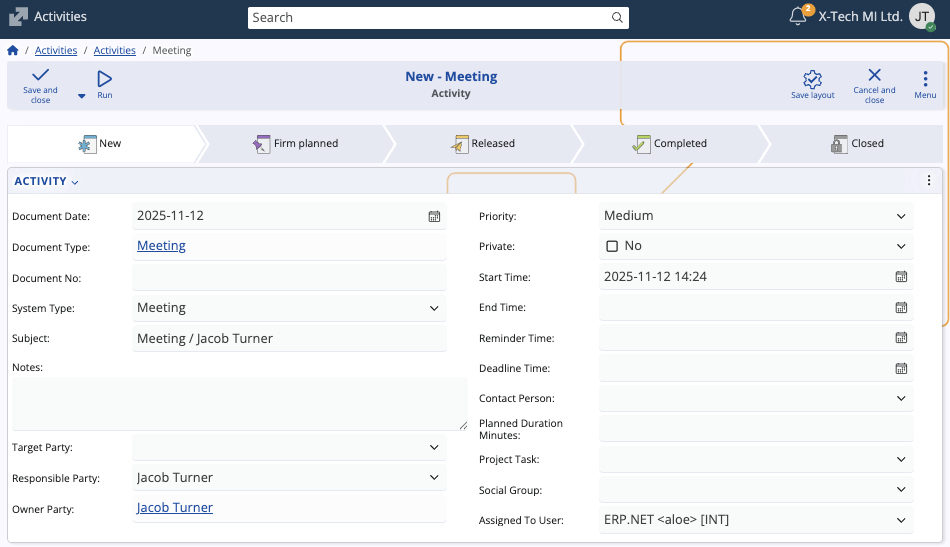
Task: Click the Cancel and close X icon
Action: [874, 76]
